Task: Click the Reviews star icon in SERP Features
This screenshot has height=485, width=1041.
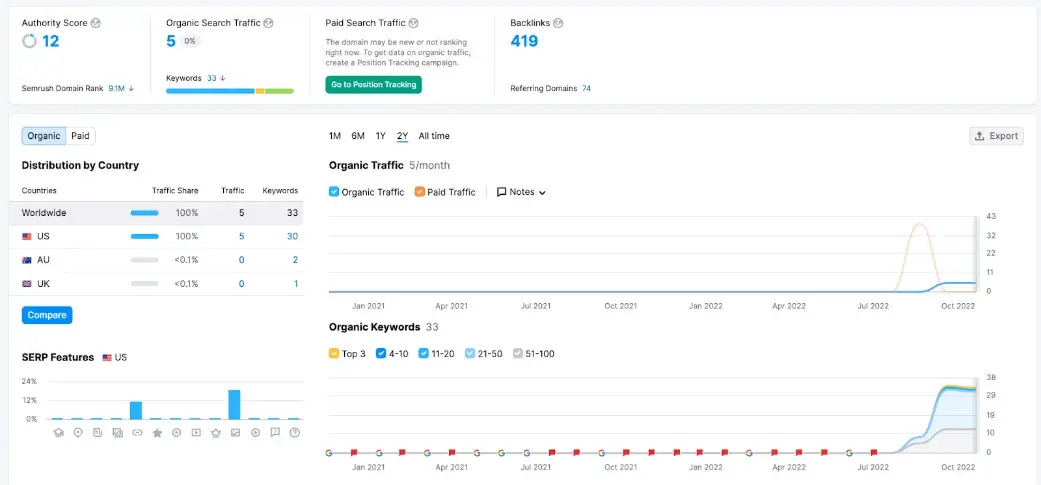Action: (x=157, y=433)
